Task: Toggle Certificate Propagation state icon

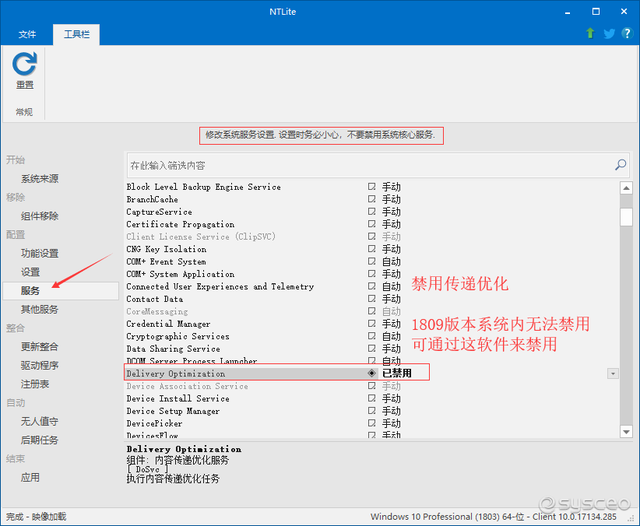Action: coord(371,224)
